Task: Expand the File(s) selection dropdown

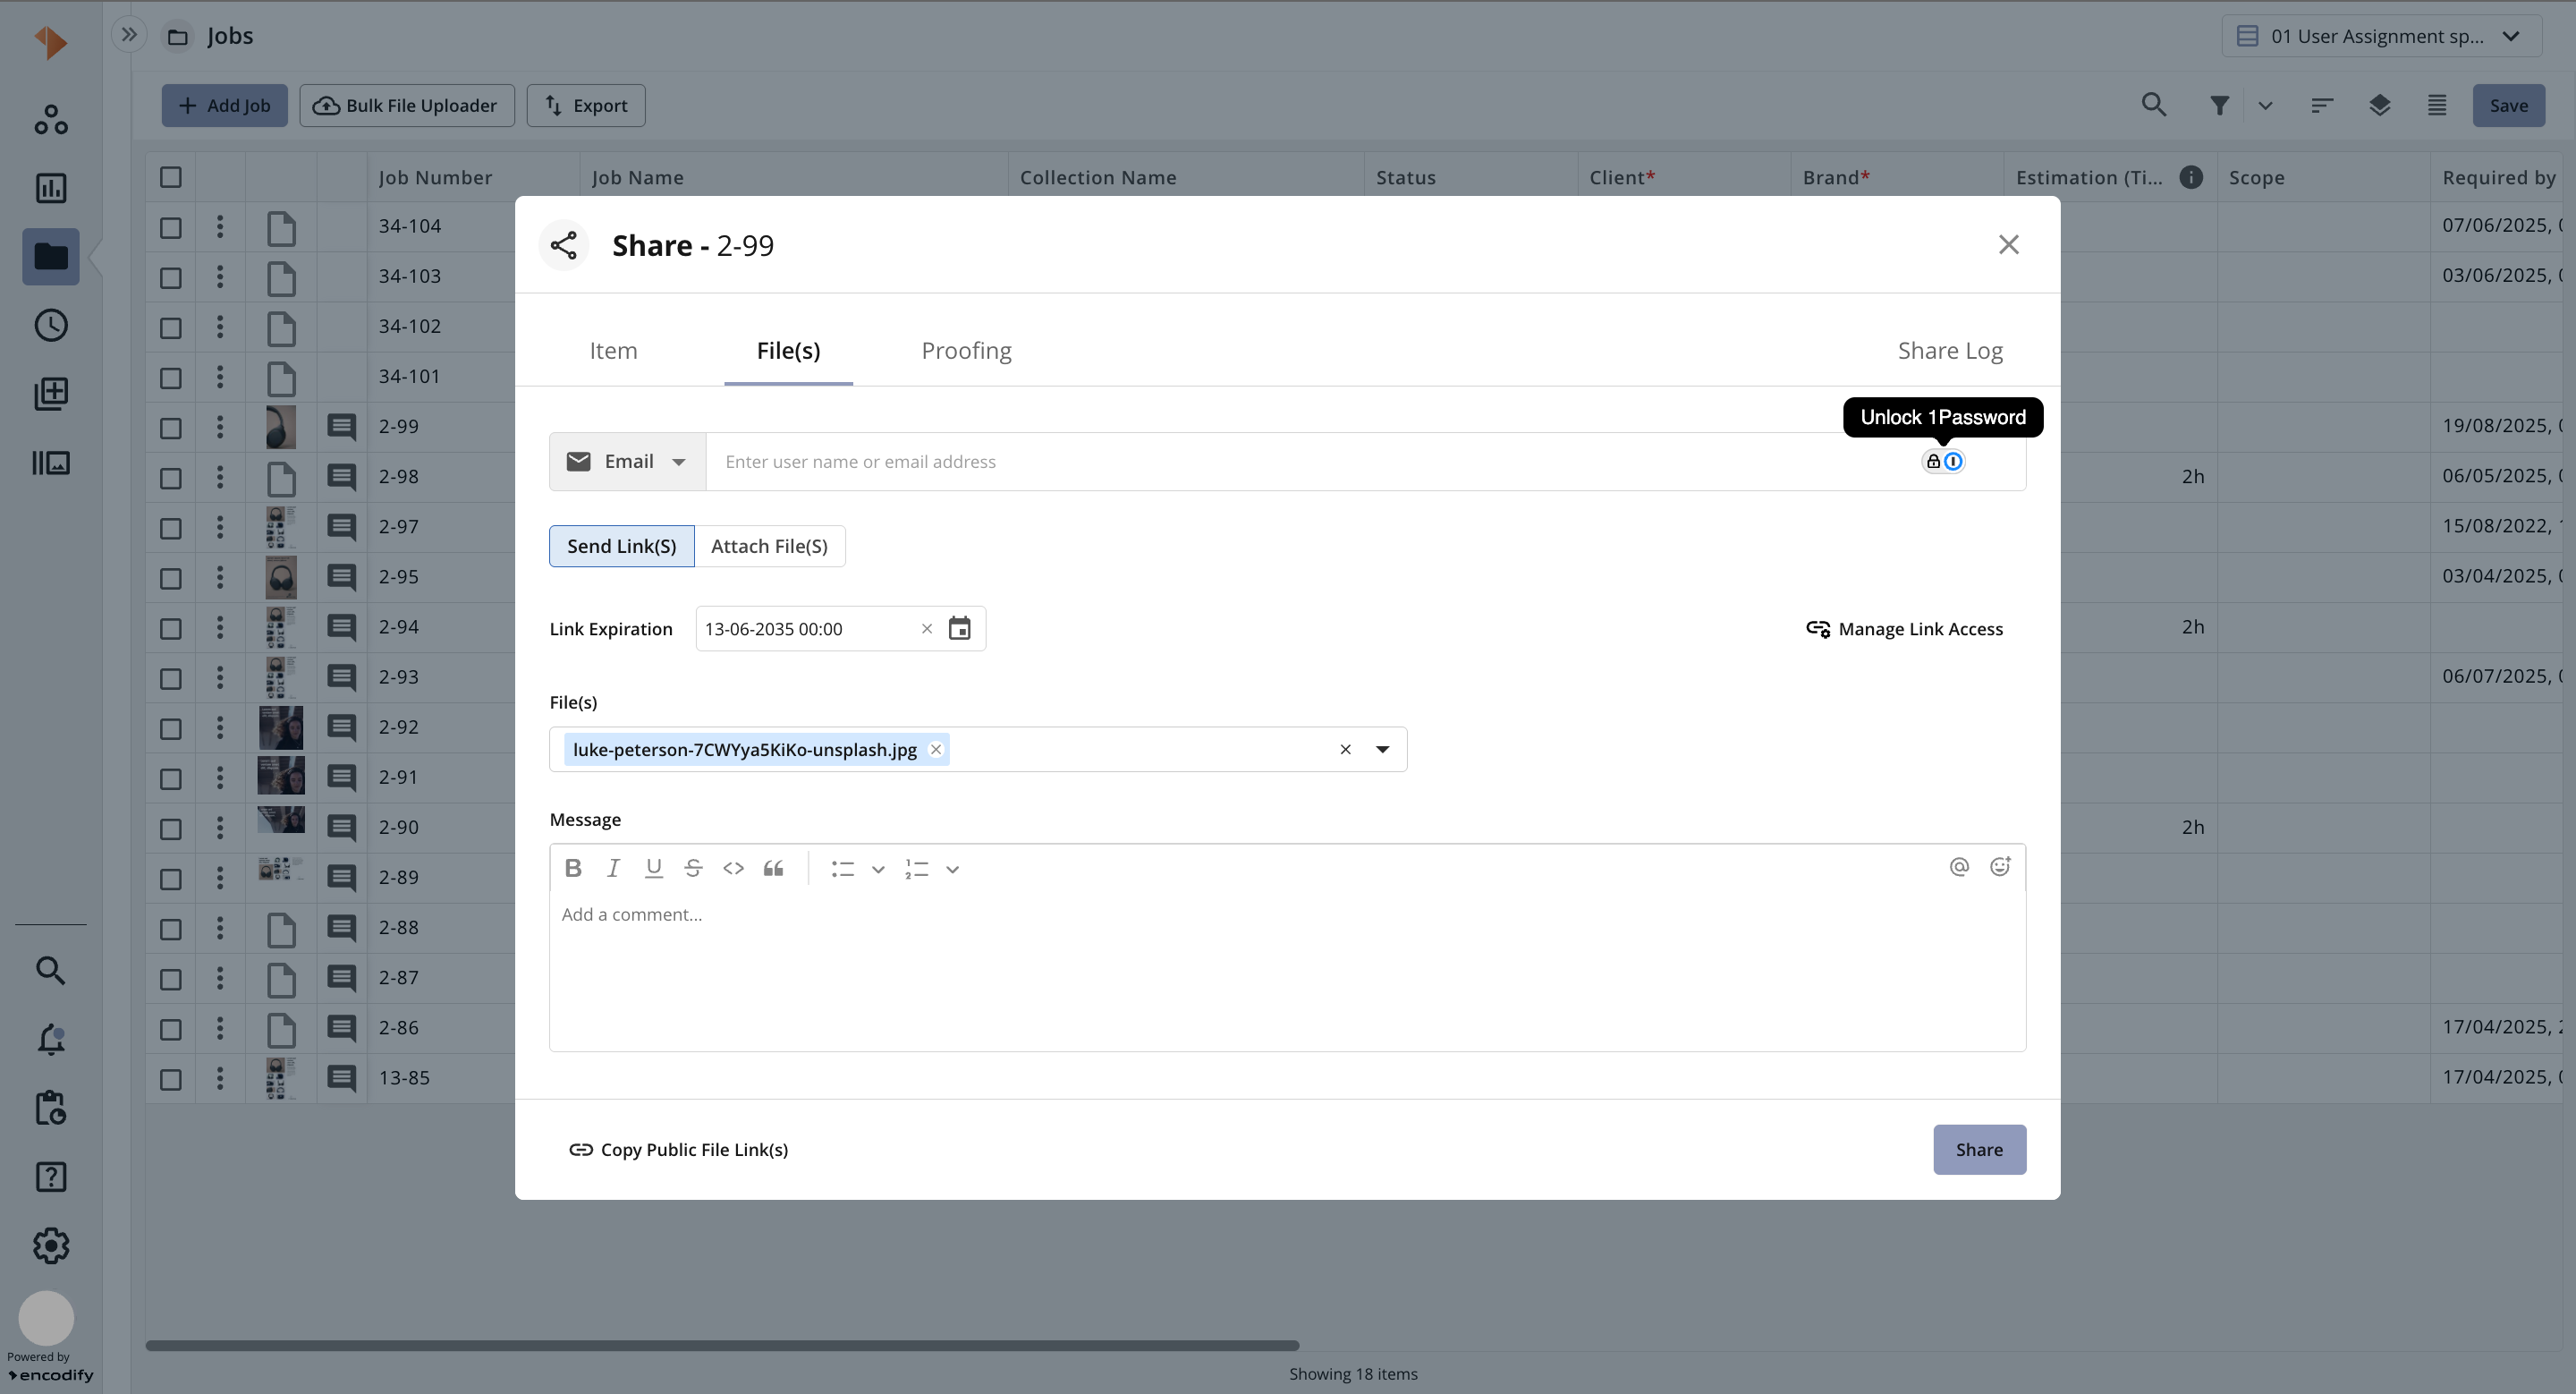Action: pos(1383,749)
